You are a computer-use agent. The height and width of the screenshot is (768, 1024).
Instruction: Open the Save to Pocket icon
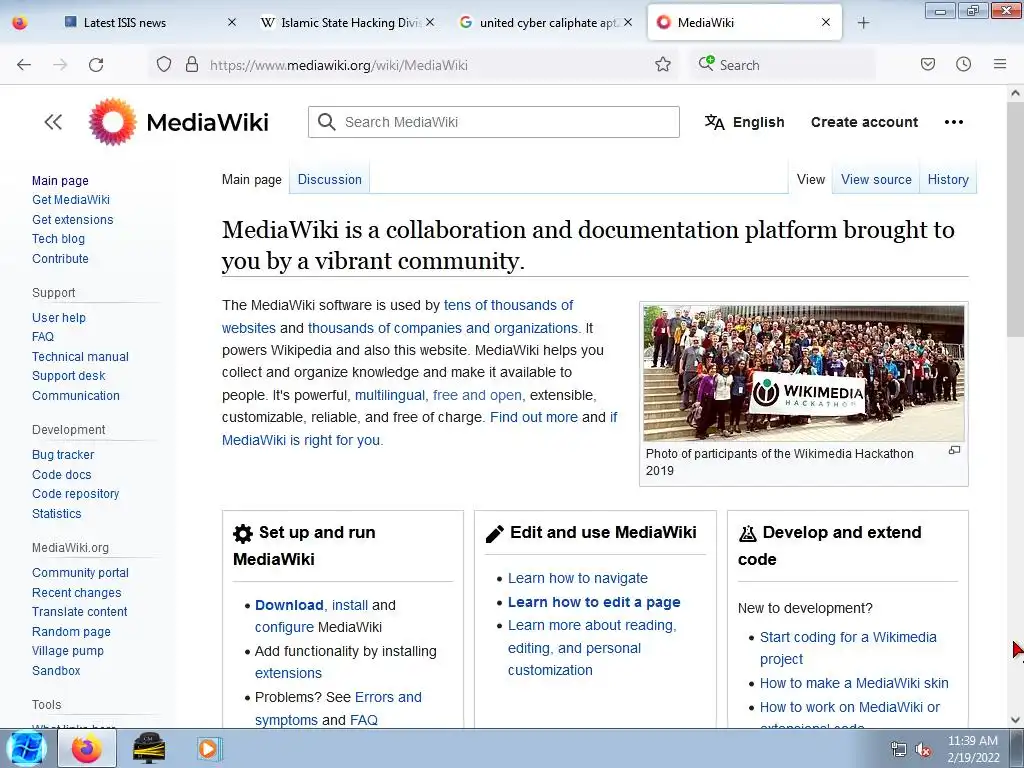tap(928, 64)
